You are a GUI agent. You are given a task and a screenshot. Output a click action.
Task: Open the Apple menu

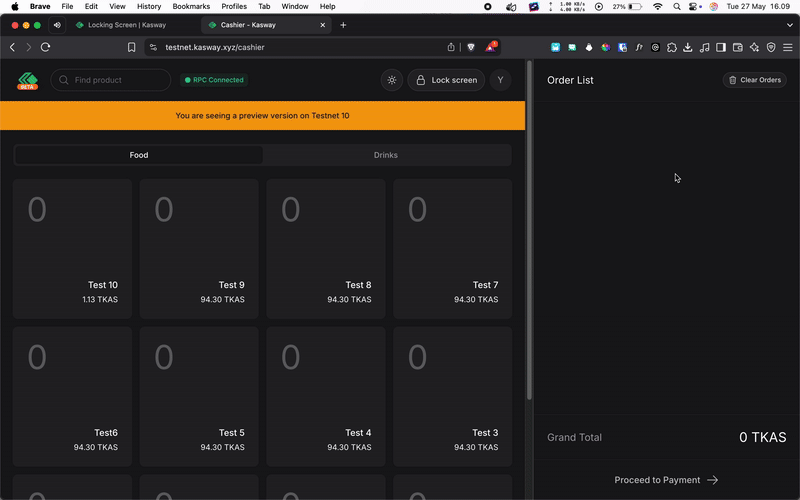[15, 7]
